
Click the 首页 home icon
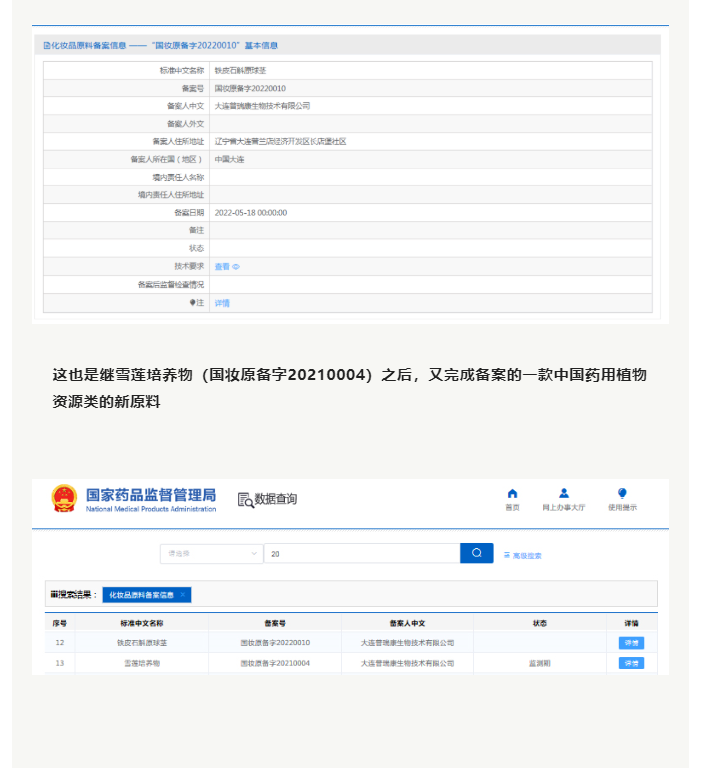tap(512, 493)
